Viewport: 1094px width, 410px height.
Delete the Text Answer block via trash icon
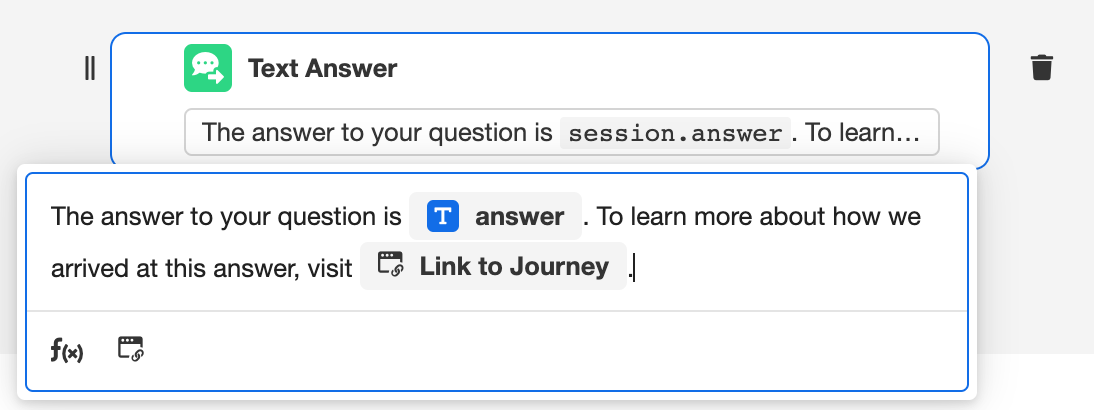click(x=1041, y=68)
